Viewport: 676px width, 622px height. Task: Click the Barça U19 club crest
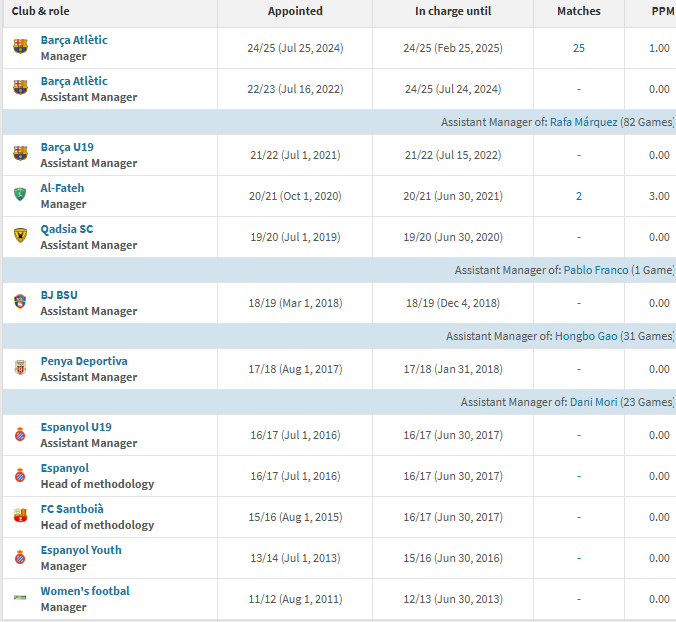coord(20,153)
